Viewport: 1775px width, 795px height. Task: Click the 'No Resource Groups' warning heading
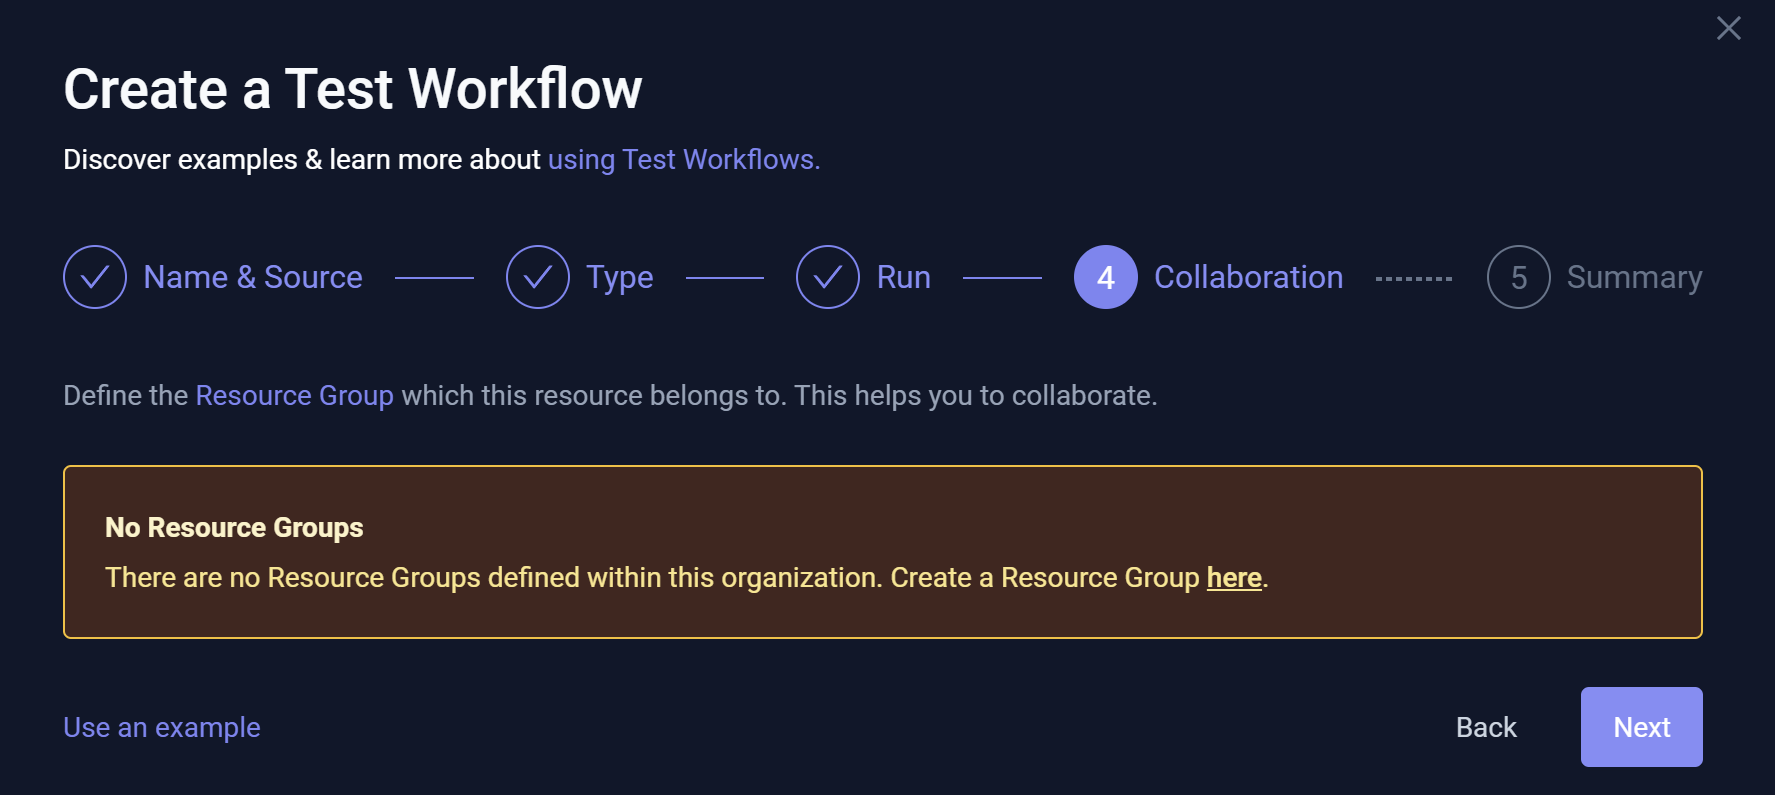click(234, 527)
